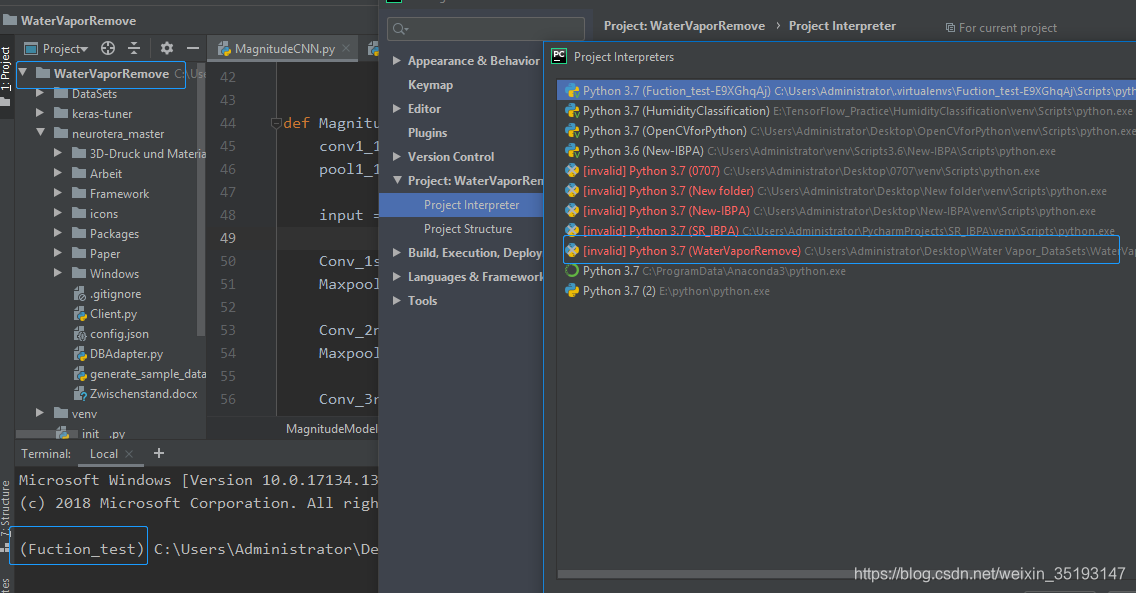The image size is (1136, 593).
Task: Open the Z-Structure side tool tab
Action: (6, 509)
